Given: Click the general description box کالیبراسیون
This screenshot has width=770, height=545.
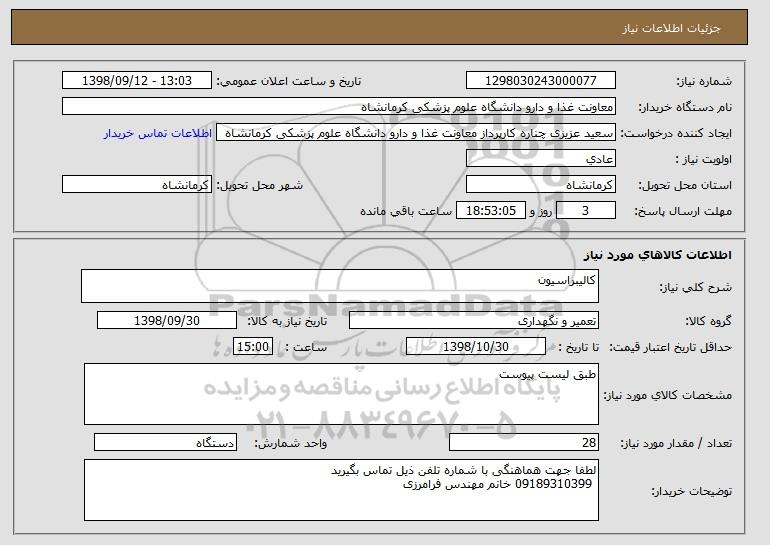Looking at the screenshot, I should (x=340, y=286).
